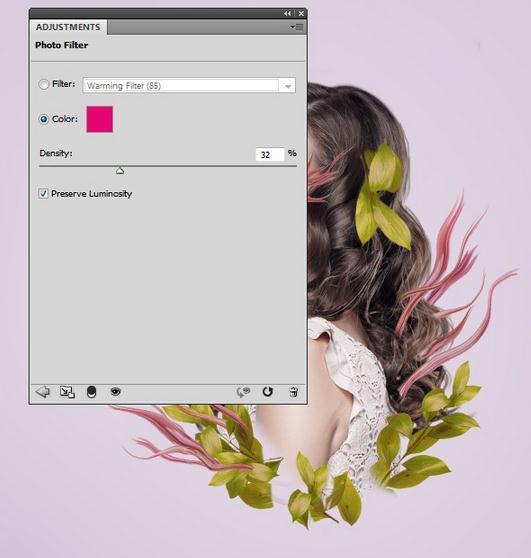The image size is (531, 558).
Task: Uncheck Preserve Luminosity checkbox
Action: tap(43, 194)
